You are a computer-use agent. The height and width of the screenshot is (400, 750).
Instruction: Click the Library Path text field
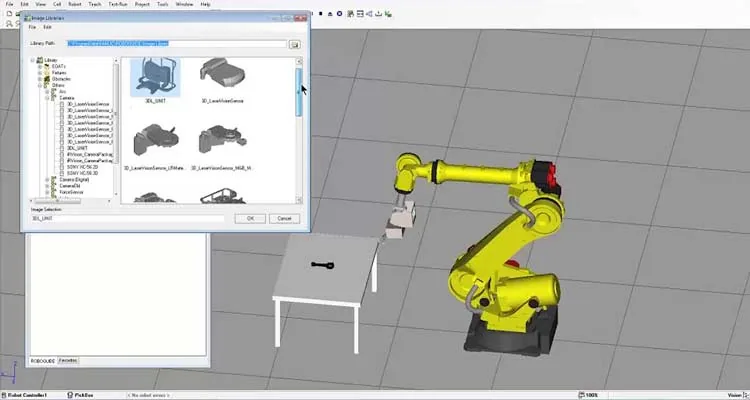click(177, 44)
